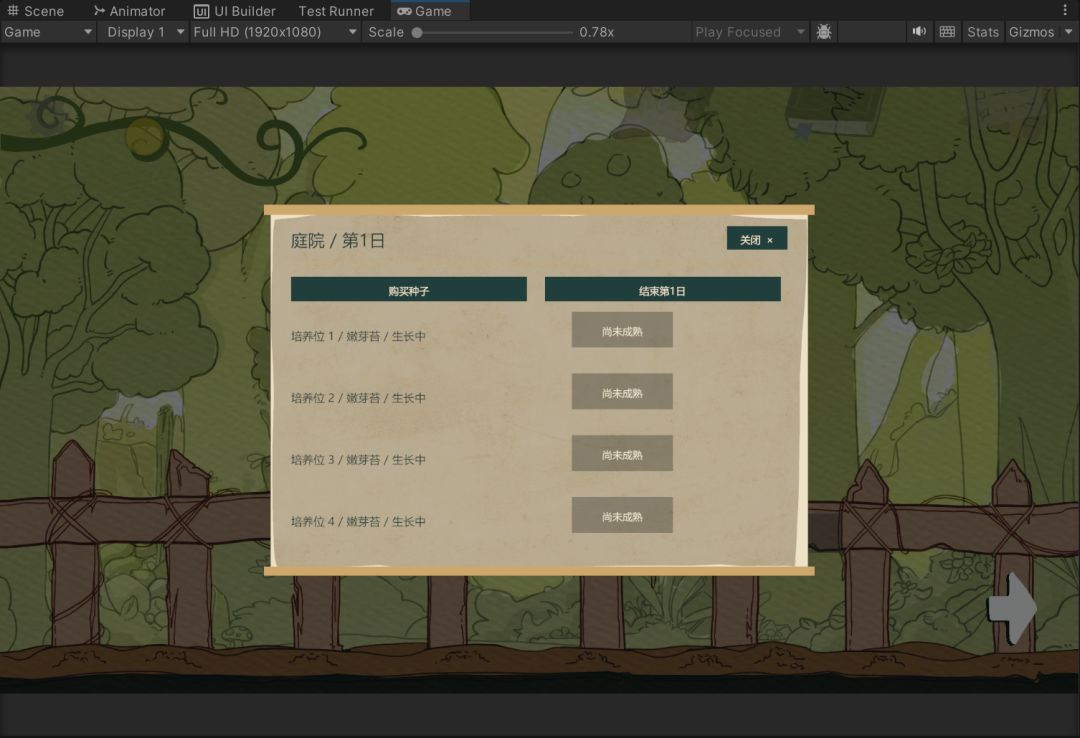Mute audio with the speaker icon
This screenshot has width=1080, height=738.
click(x=920, y=32)
